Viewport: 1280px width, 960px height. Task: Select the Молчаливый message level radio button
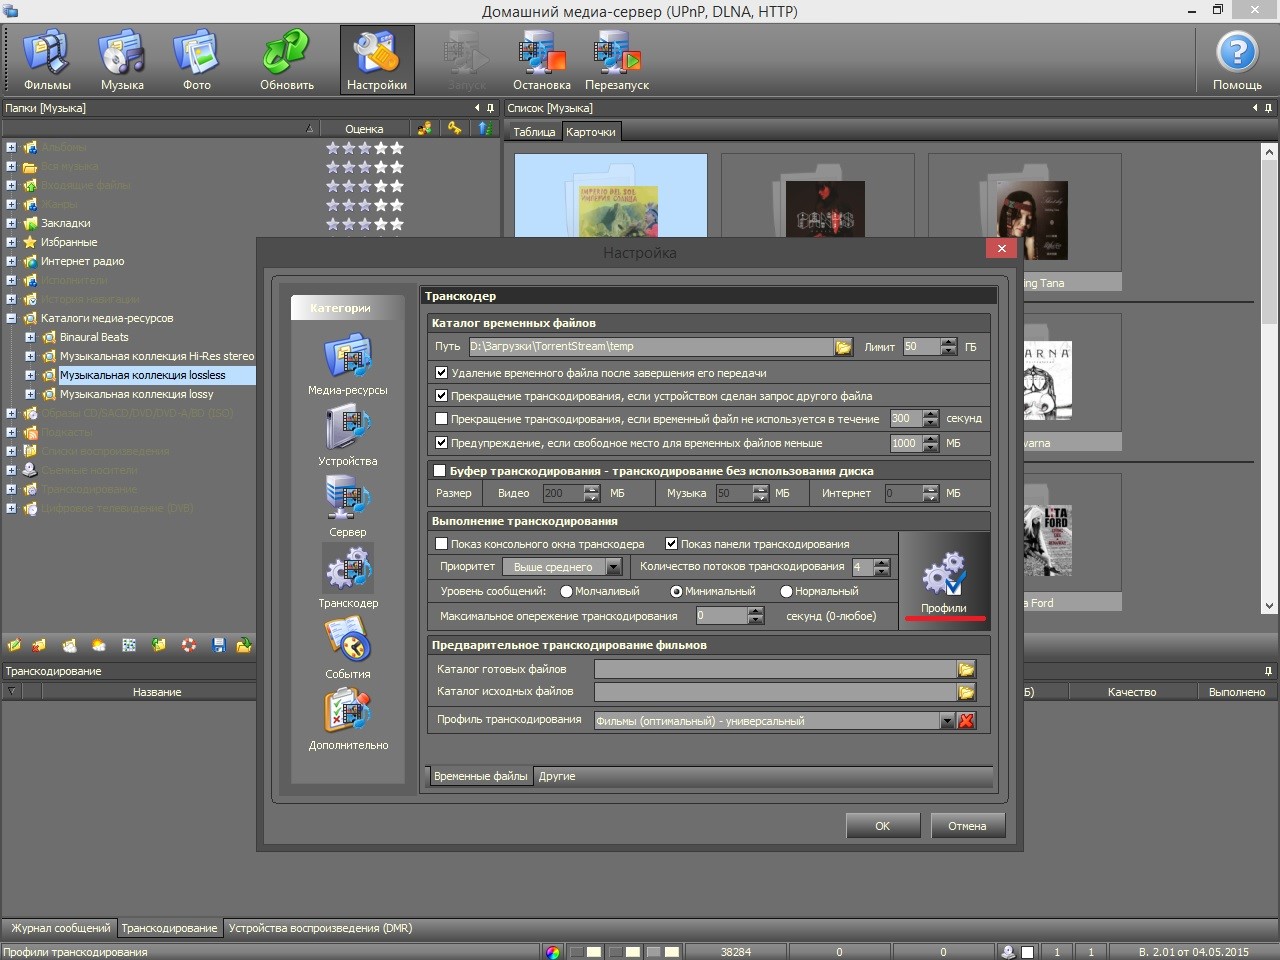[x=566, y=591]
